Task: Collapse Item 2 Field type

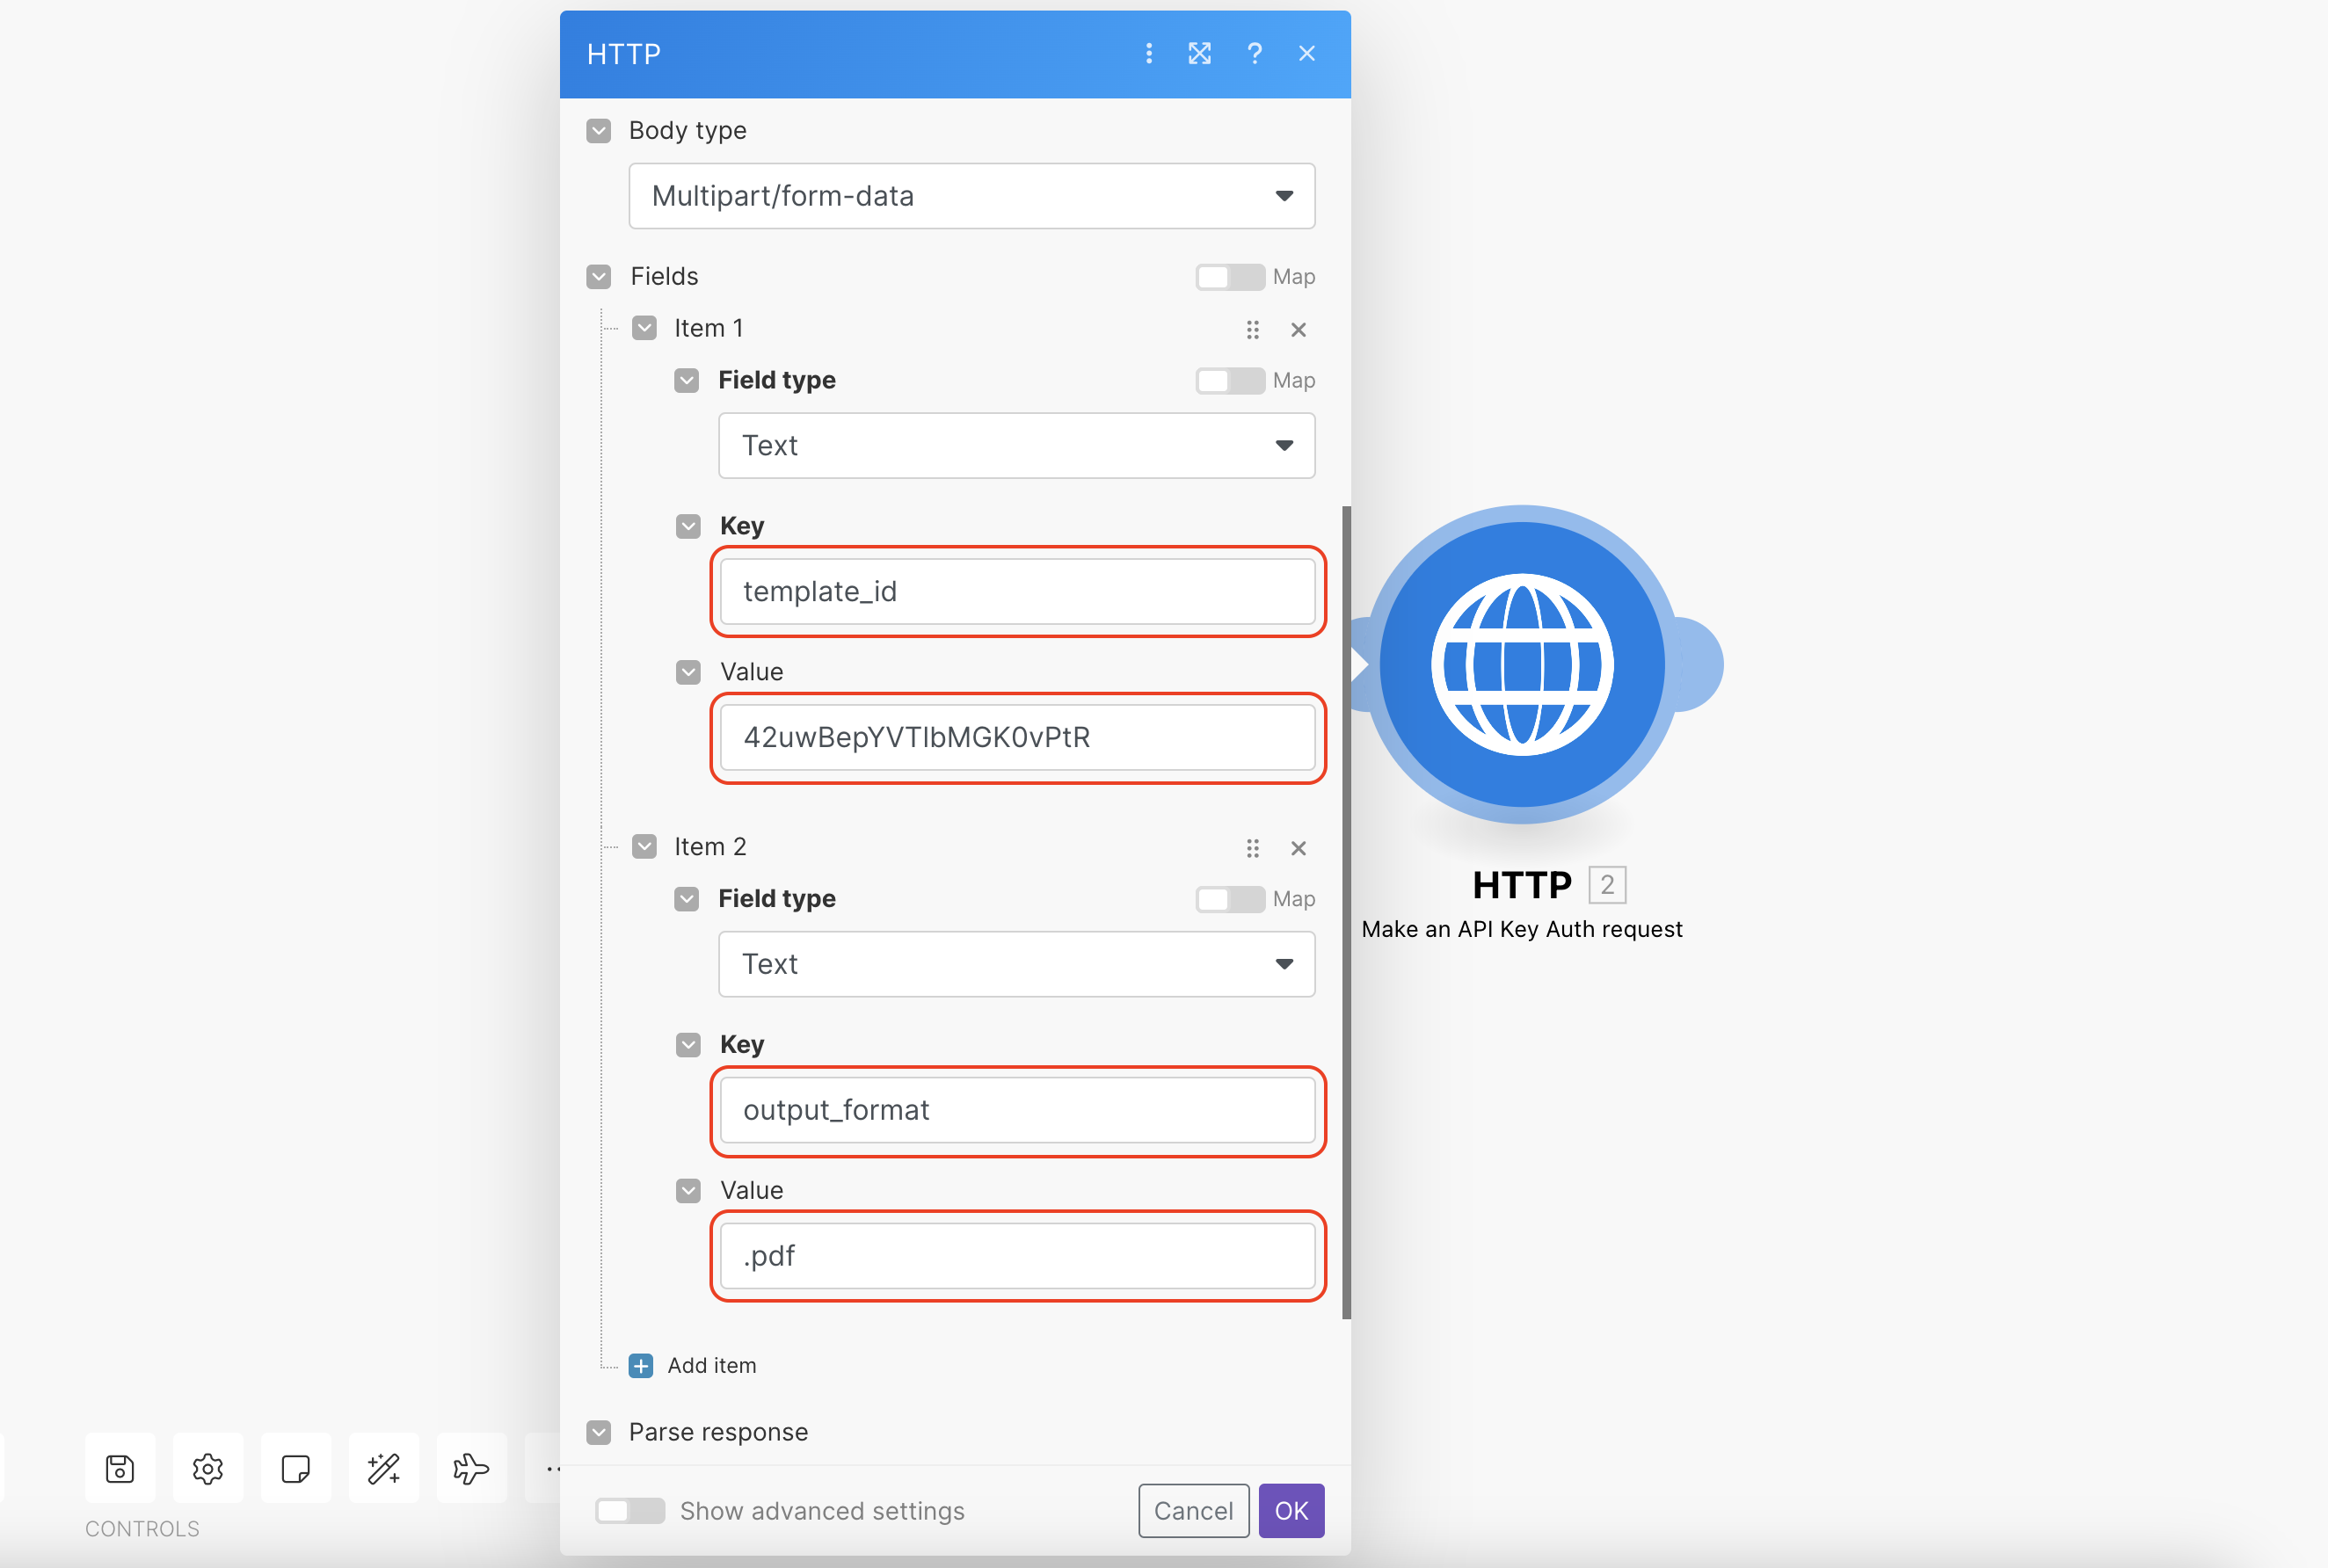Action: click(687, 899)
